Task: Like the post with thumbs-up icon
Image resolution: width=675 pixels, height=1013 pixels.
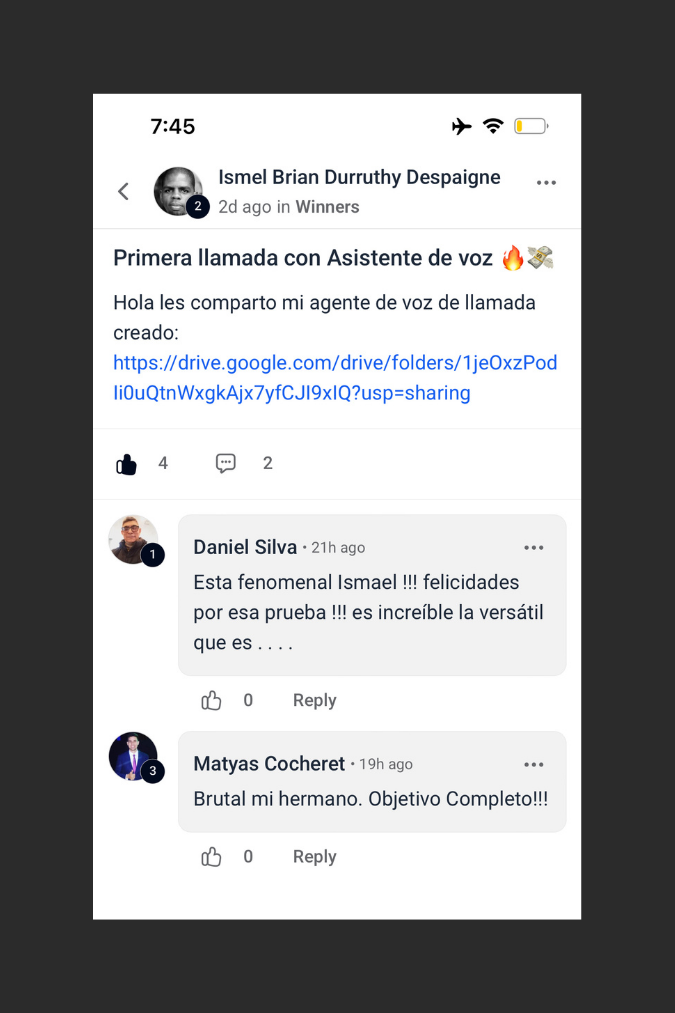Action: click(127, 464)
